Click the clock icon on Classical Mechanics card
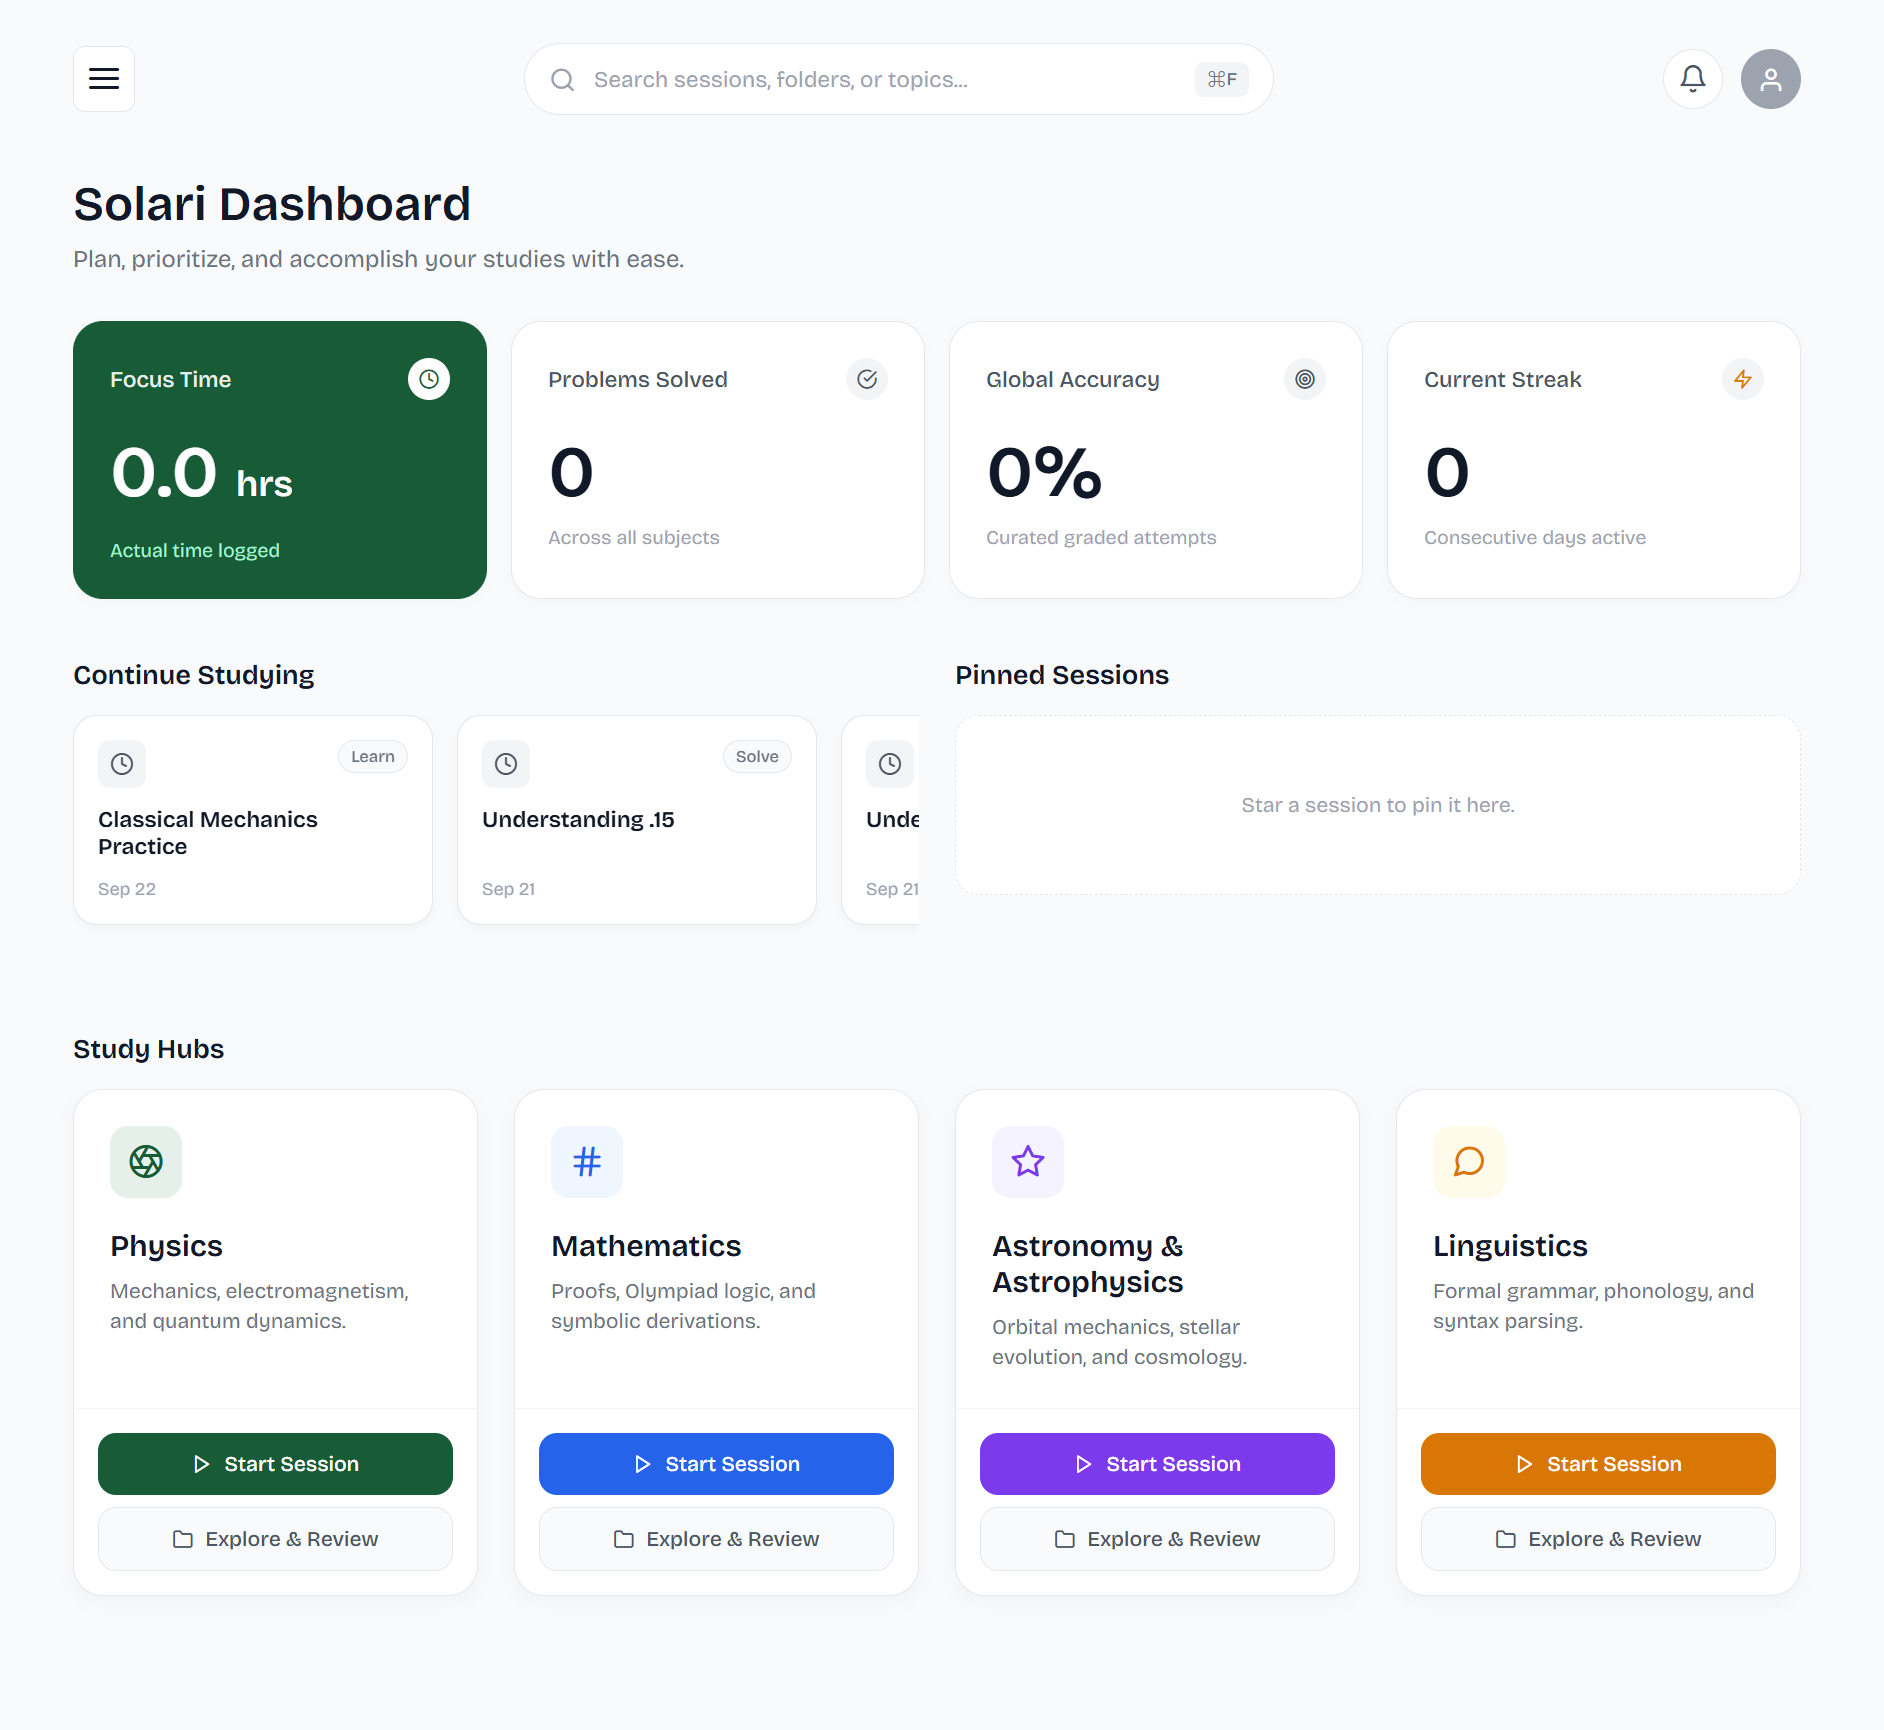The width and height of the screenshot is (1884, 1730). (122, 764)
